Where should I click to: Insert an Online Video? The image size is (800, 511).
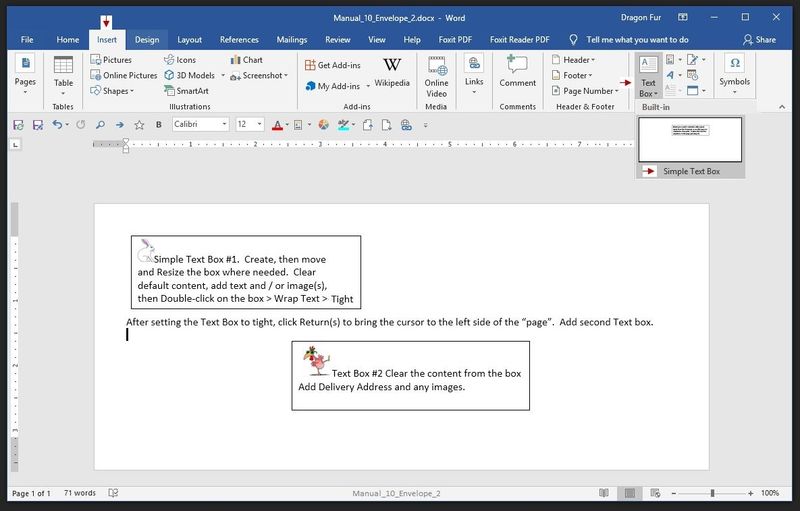pyautogui.click(x=437, y=74)
